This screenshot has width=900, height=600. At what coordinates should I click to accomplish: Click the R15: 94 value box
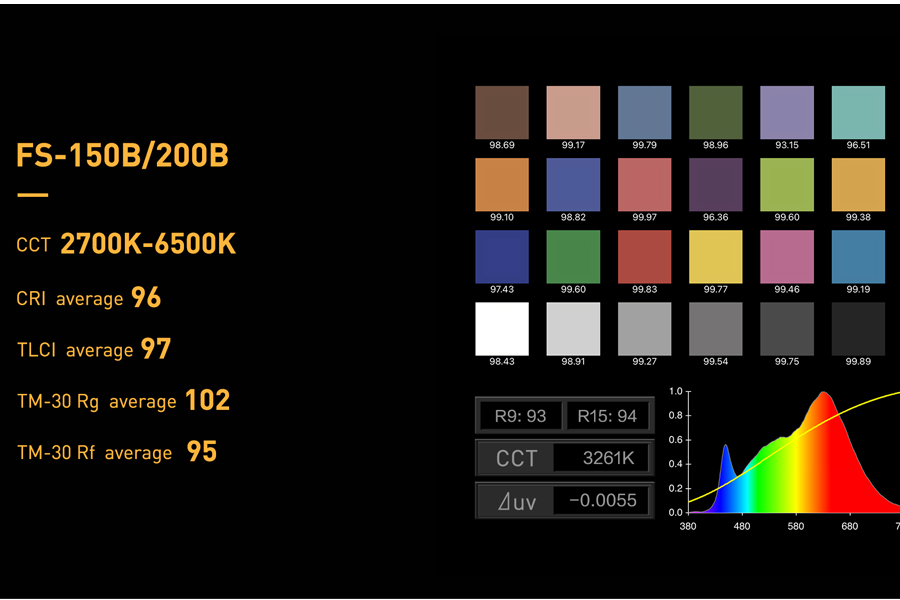tap(607, 416)
